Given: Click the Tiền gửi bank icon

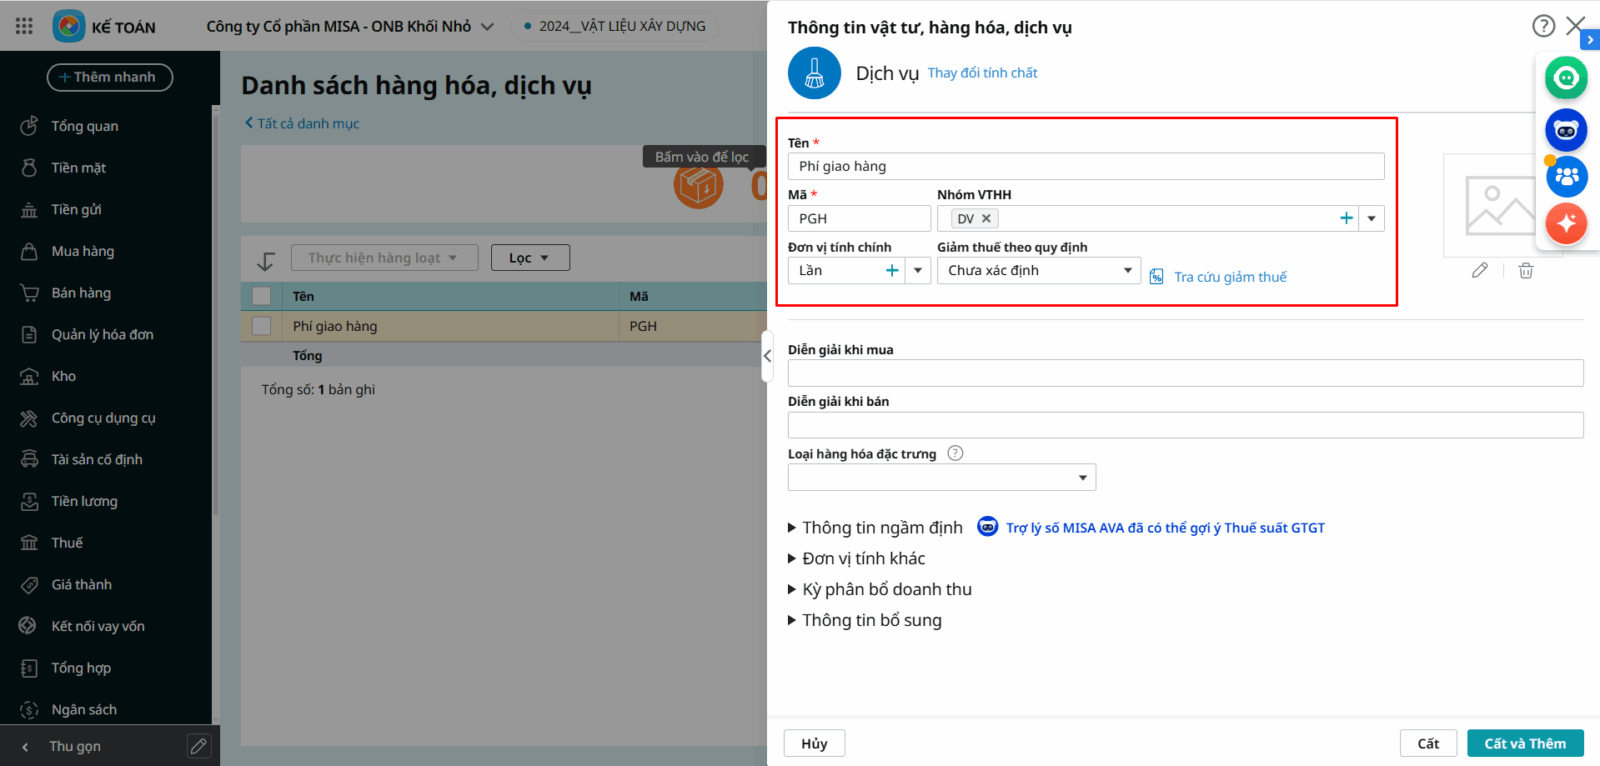Looking at the screenshot, I should (x=29, y=210).
